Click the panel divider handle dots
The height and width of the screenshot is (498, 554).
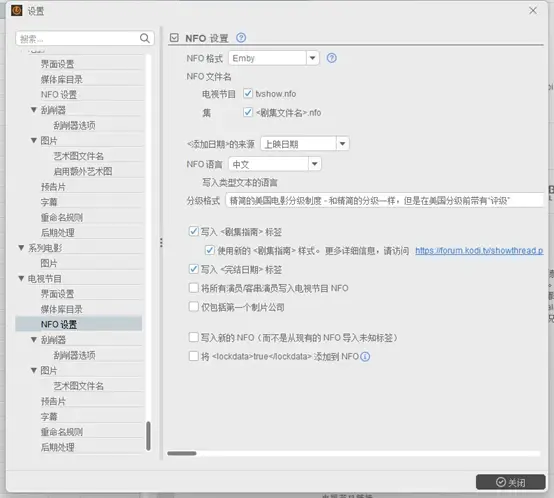tap(161, 243)
